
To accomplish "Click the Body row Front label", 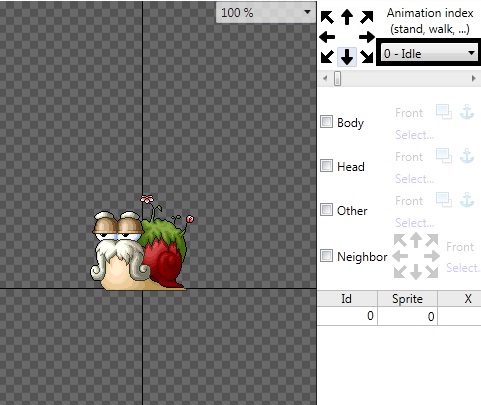I will pyautogui.click(x=409, y=113).
